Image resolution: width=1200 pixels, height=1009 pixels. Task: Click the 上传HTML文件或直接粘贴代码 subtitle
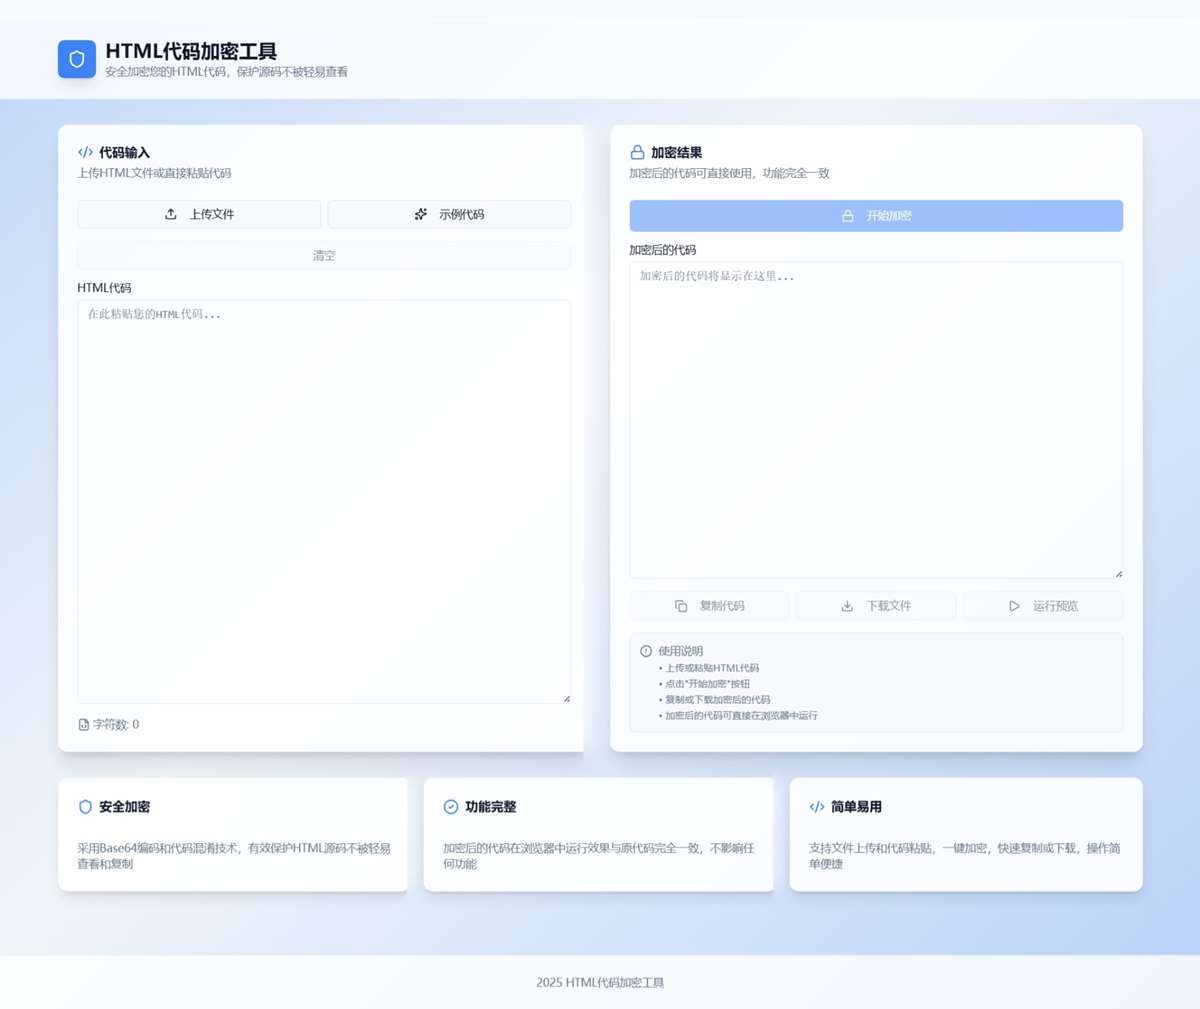(x=154, y=173)
